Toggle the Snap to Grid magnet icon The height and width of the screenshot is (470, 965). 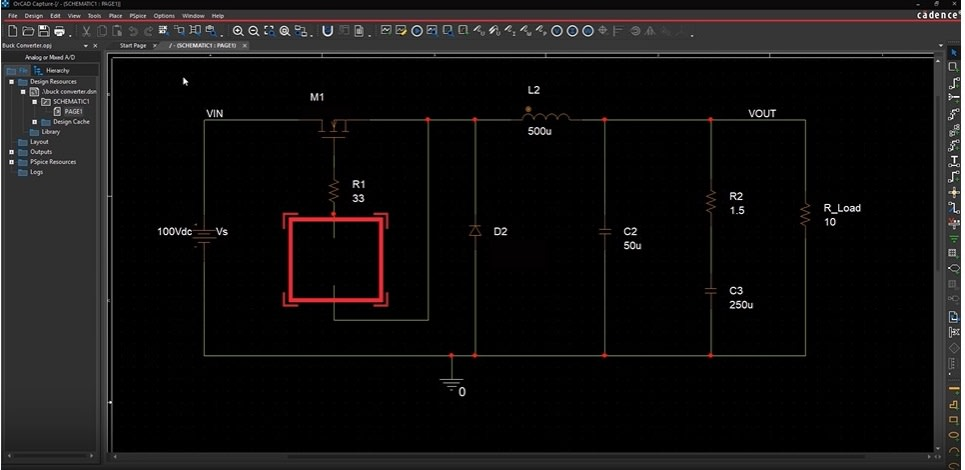point(328,31)
